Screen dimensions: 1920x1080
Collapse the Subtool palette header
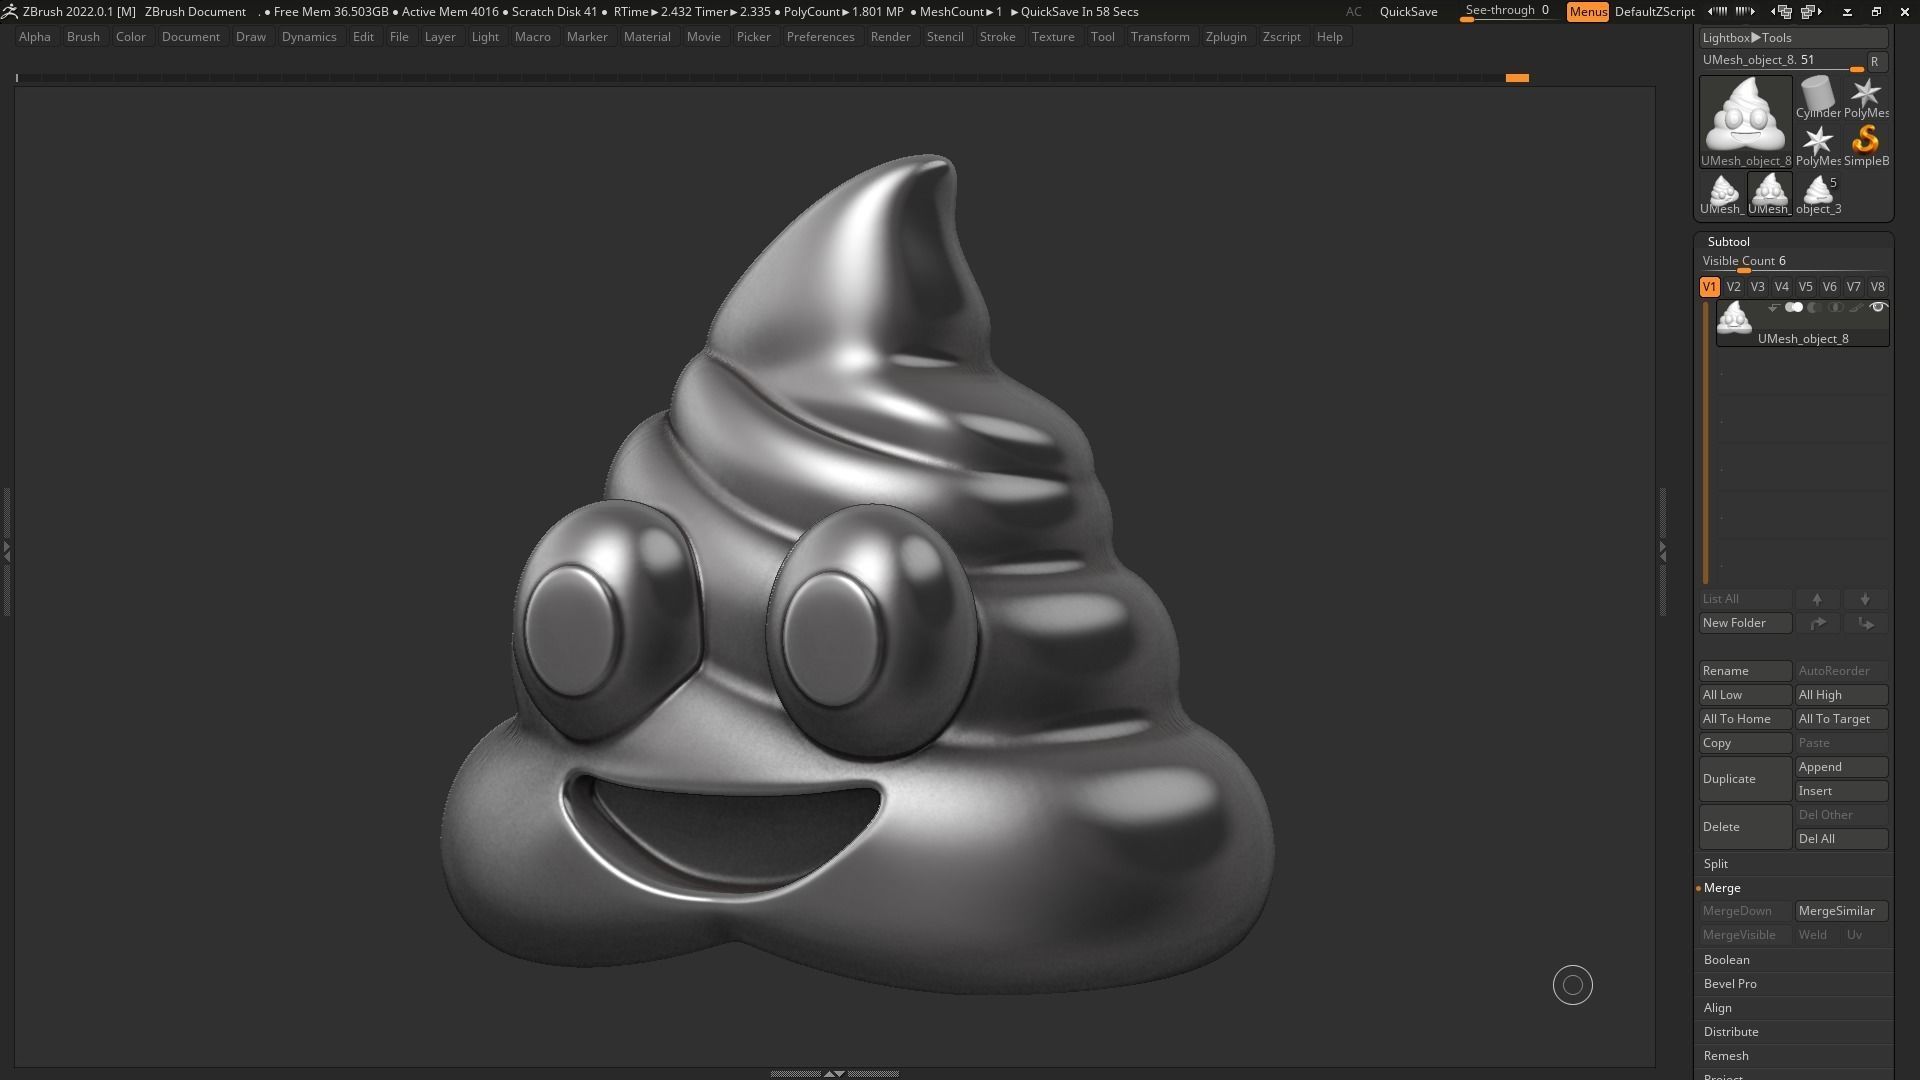pos(1728,242)
